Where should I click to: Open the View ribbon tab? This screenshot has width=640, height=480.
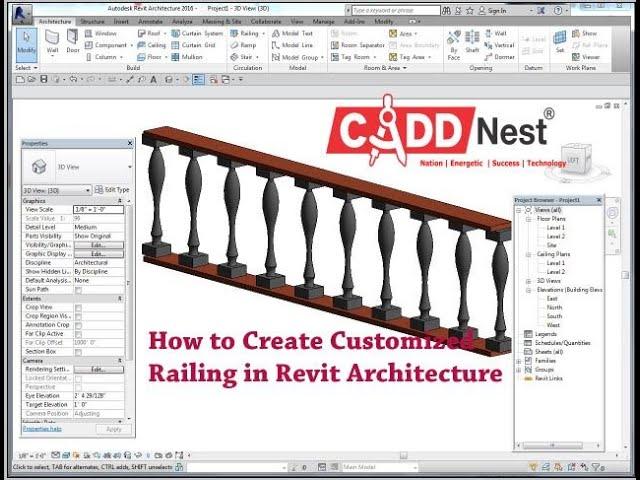point(297,22)
